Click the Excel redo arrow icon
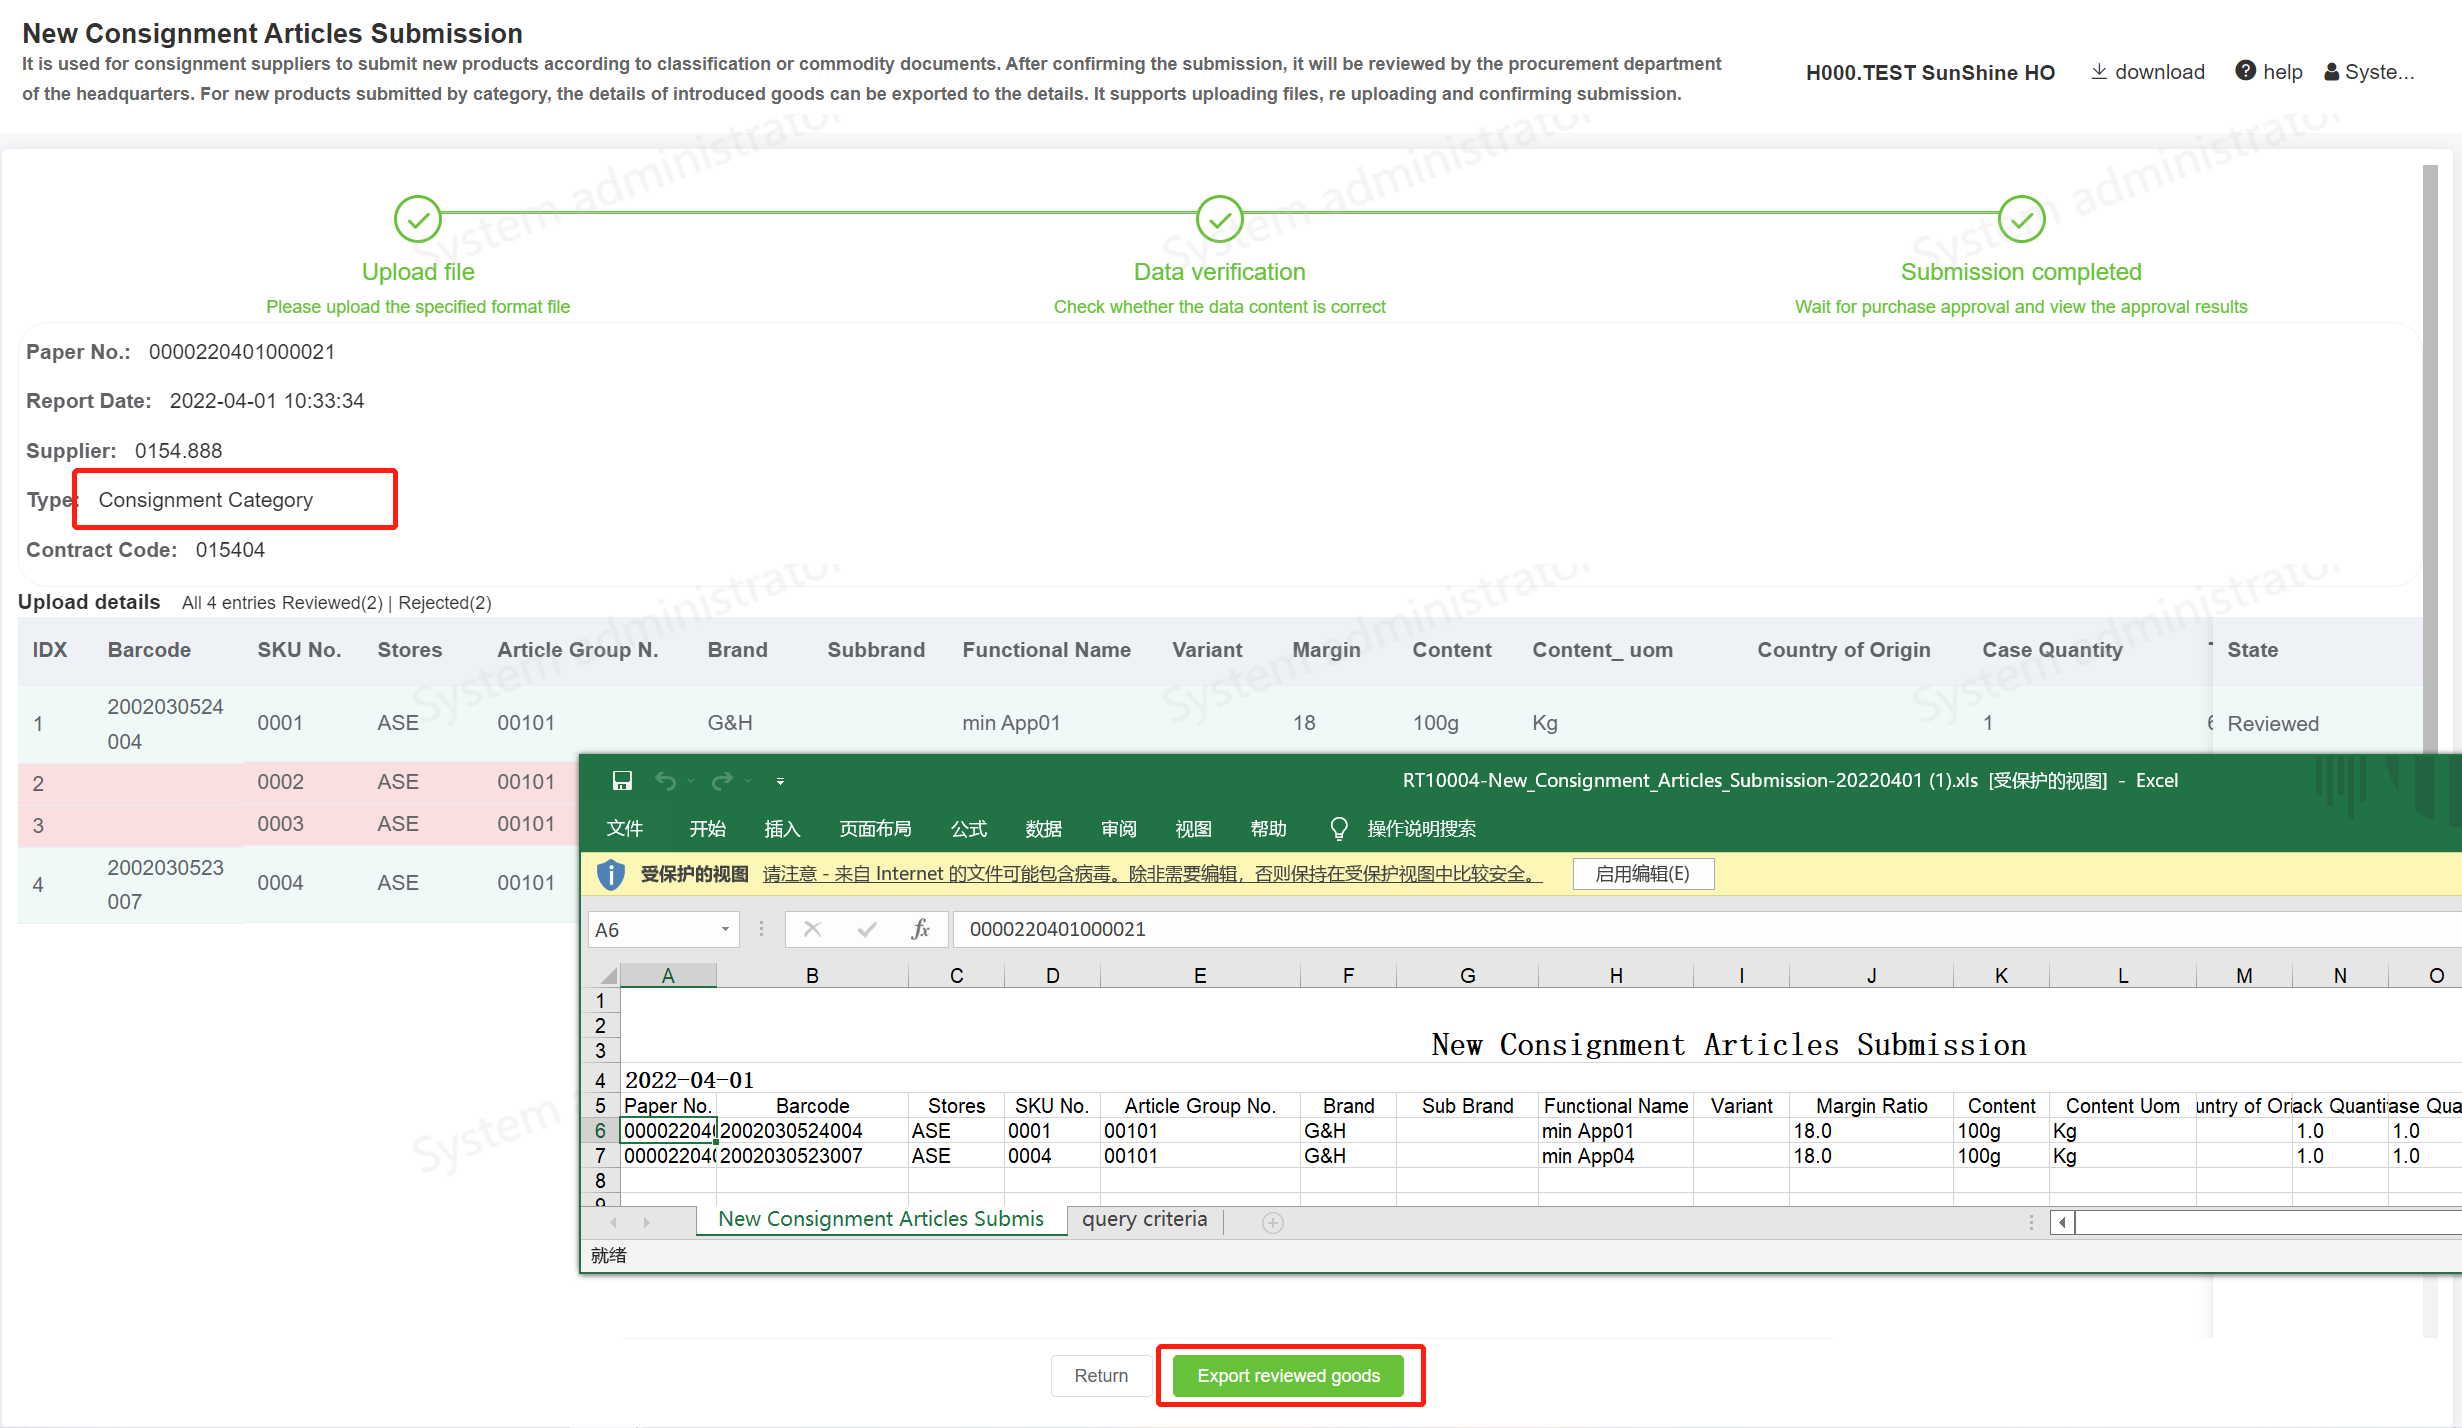 coord(722,780)
